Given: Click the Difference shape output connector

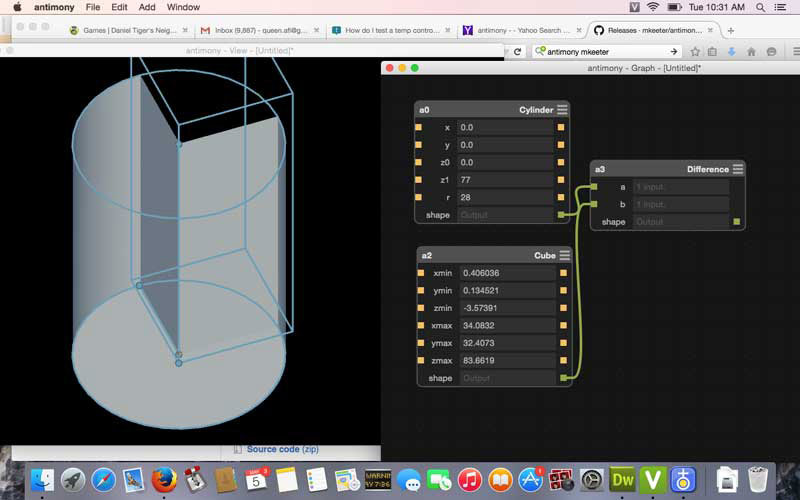Looking at the screenshot, I should pos(736,221).
